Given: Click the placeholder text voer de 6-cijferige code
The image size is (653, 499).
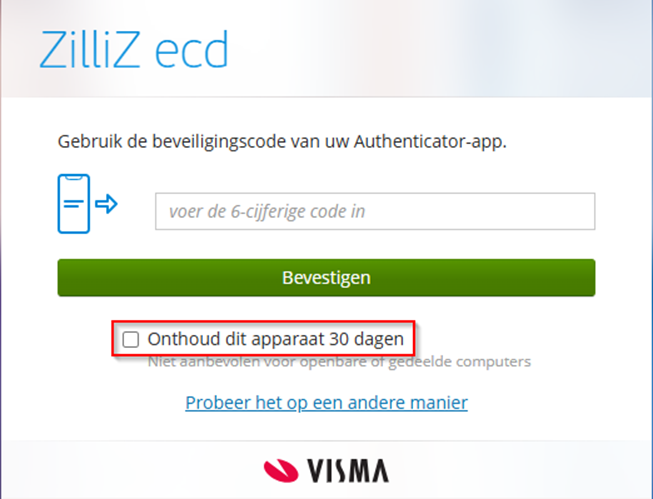Looking at the screenshot, I should pyautogui.click(x=267, y=212).
